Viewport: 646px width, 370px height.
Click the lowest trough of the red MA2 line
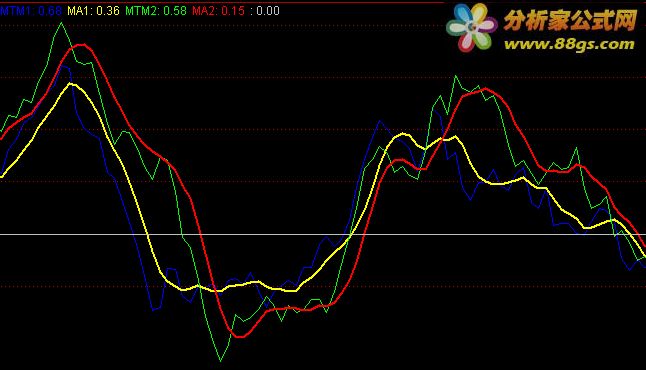click(x=239, y=337)
